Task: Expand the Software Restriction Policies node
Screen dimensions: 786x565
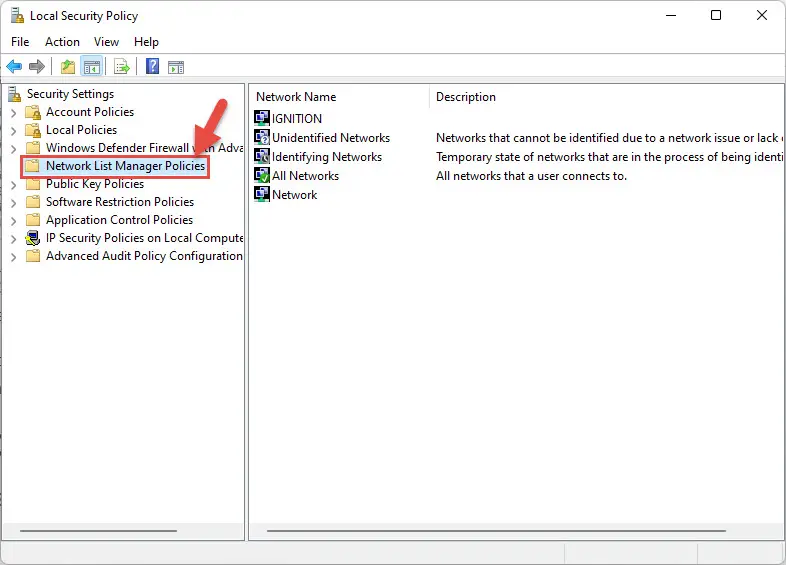Action: [14, 203]
